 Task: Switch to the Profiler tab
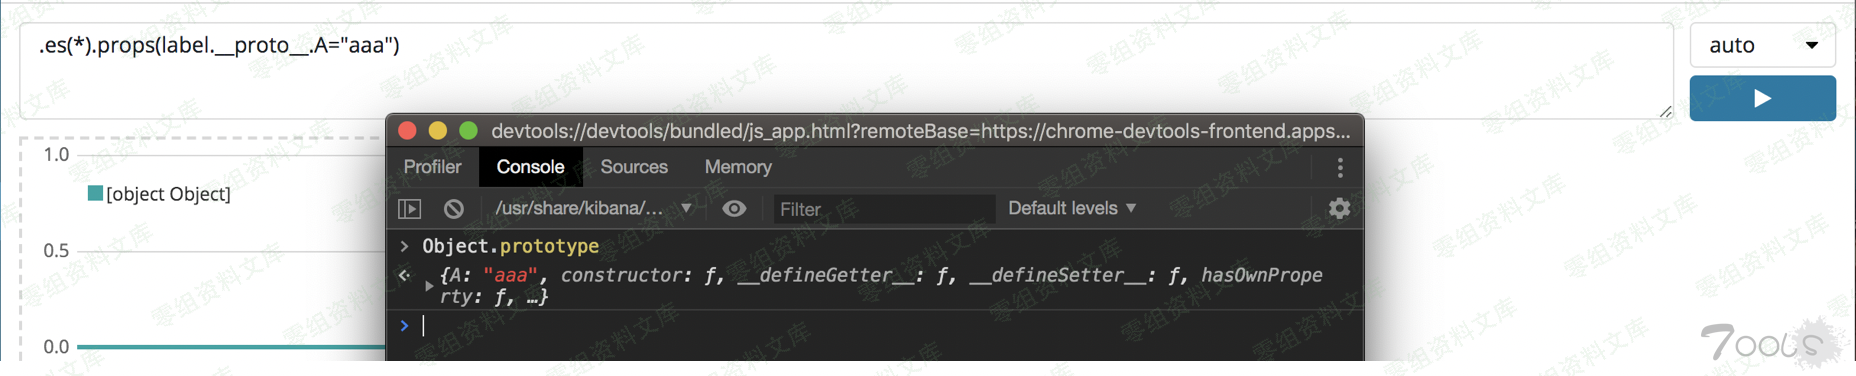coord(432,167)
